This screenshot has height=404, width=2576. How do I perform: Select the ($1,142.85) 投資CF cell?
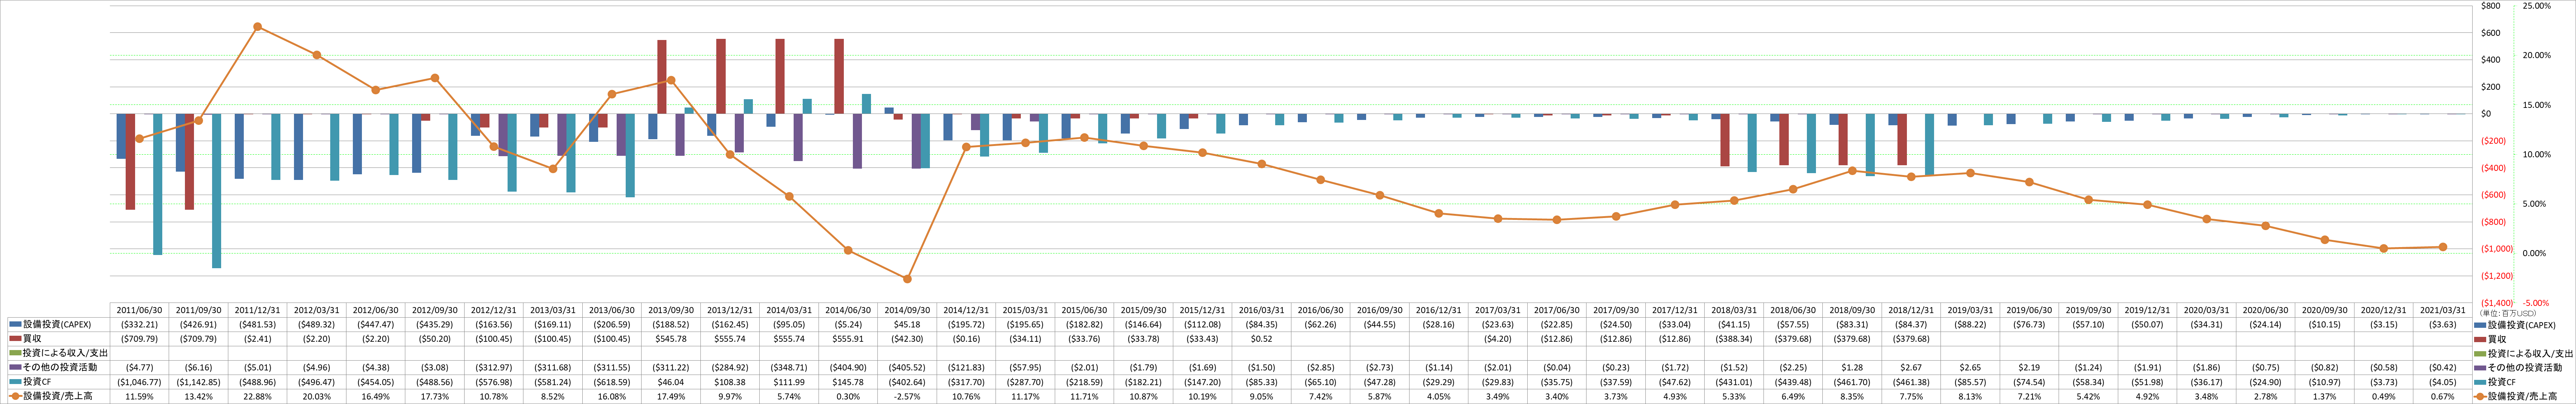click(198, 382)
